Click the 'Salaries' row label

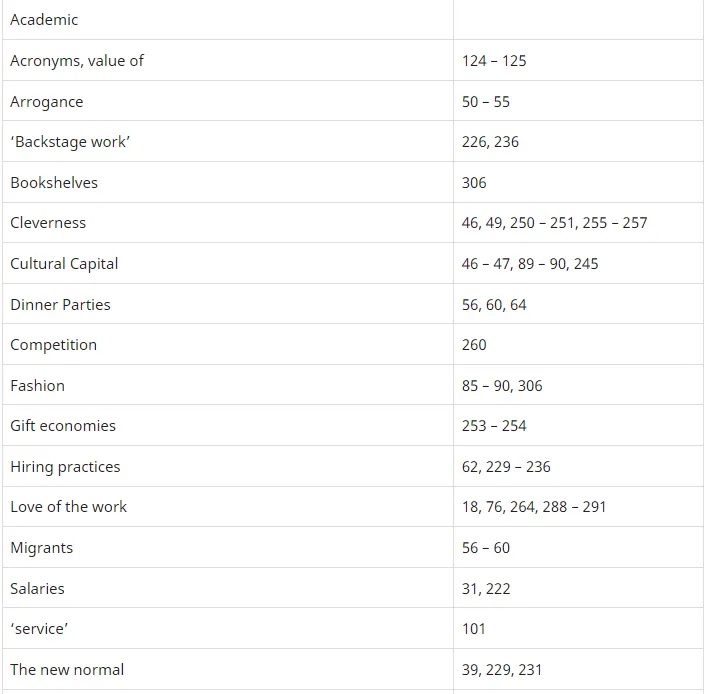coord(37,589)
